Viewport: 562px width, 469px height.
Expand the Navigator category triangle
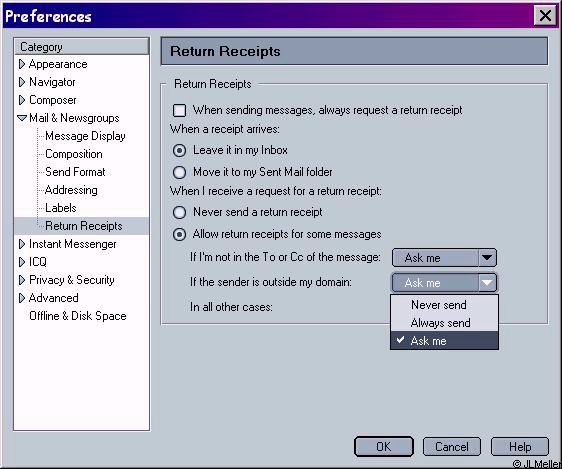22,82
